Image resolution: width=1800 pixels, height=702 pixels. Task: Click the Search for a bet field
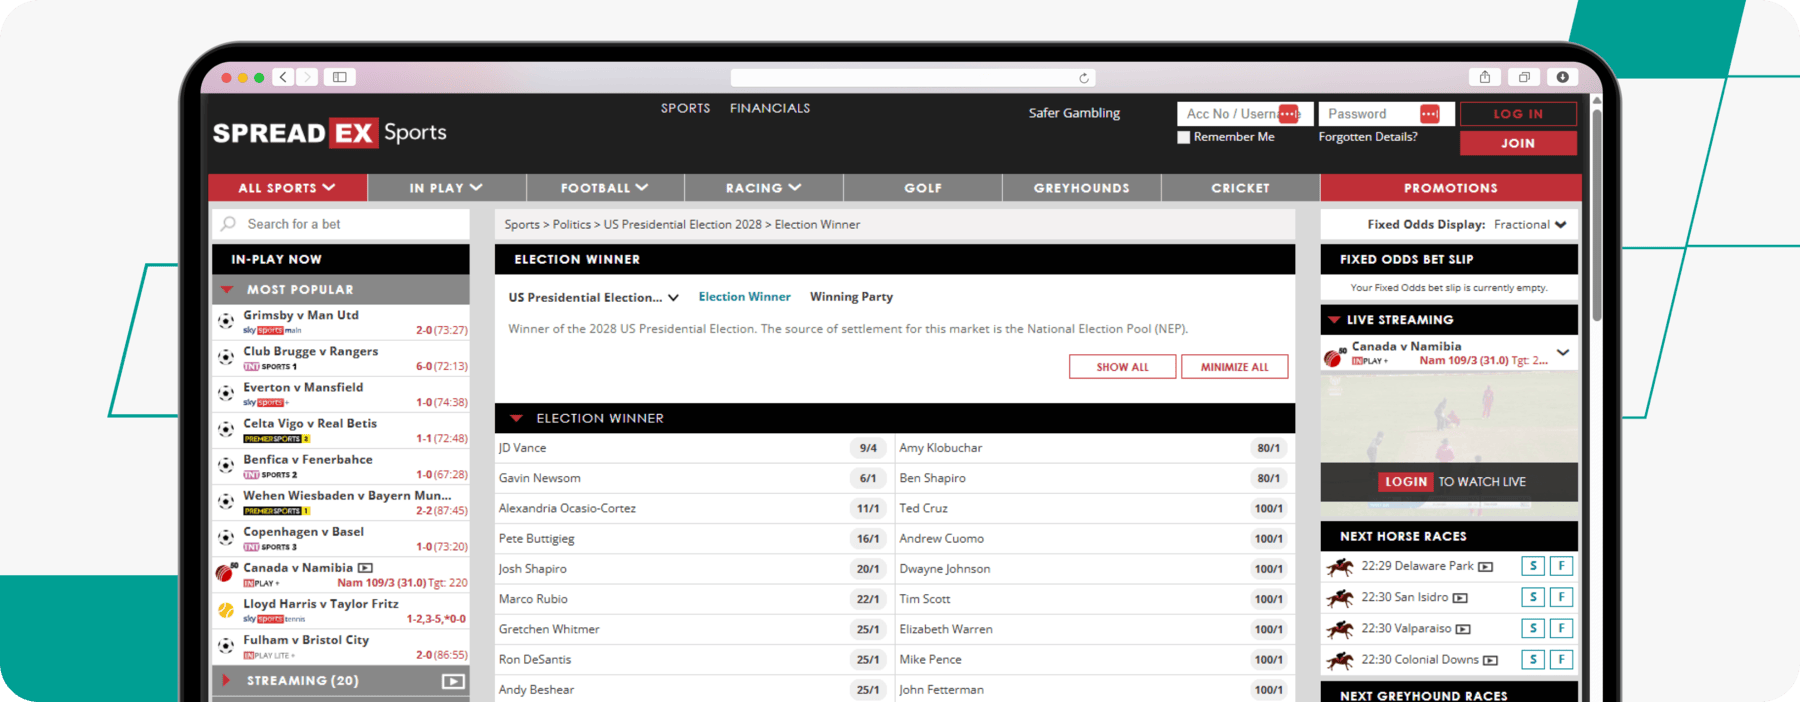pyautogui.click(x=341, y=224)
